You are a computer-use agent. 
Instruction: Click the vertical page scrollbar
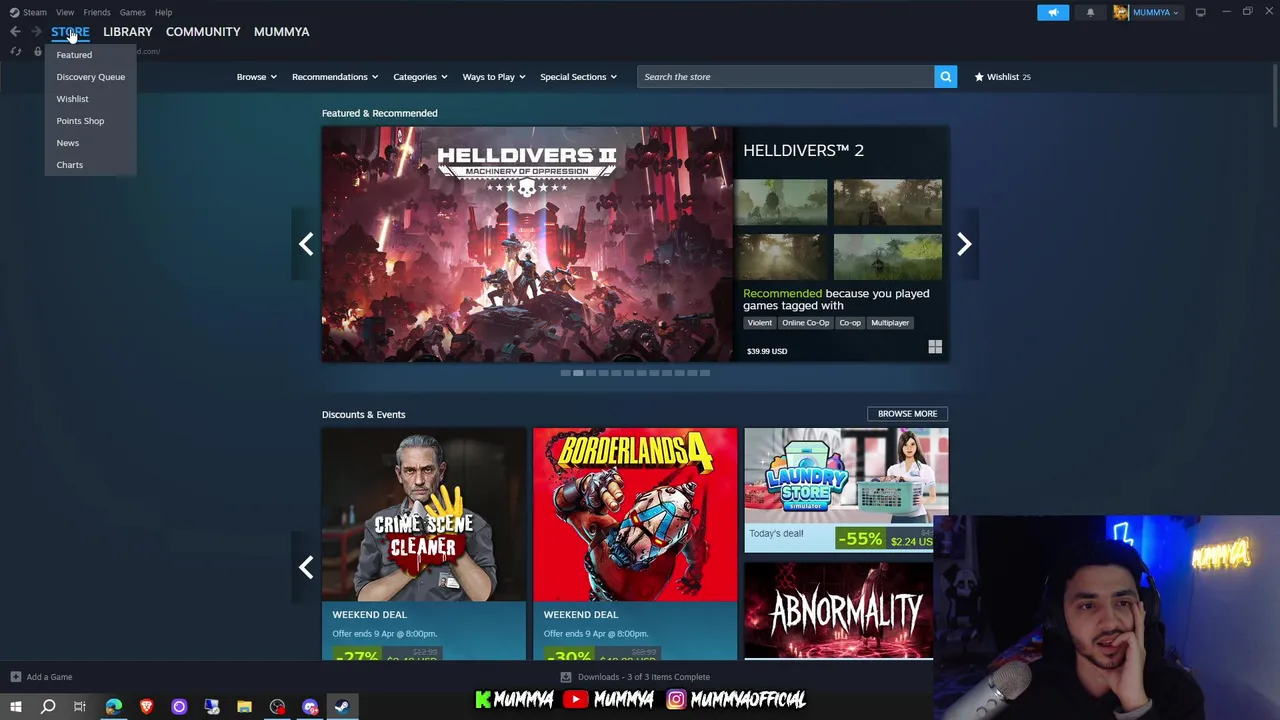[x=1274, y=95]
